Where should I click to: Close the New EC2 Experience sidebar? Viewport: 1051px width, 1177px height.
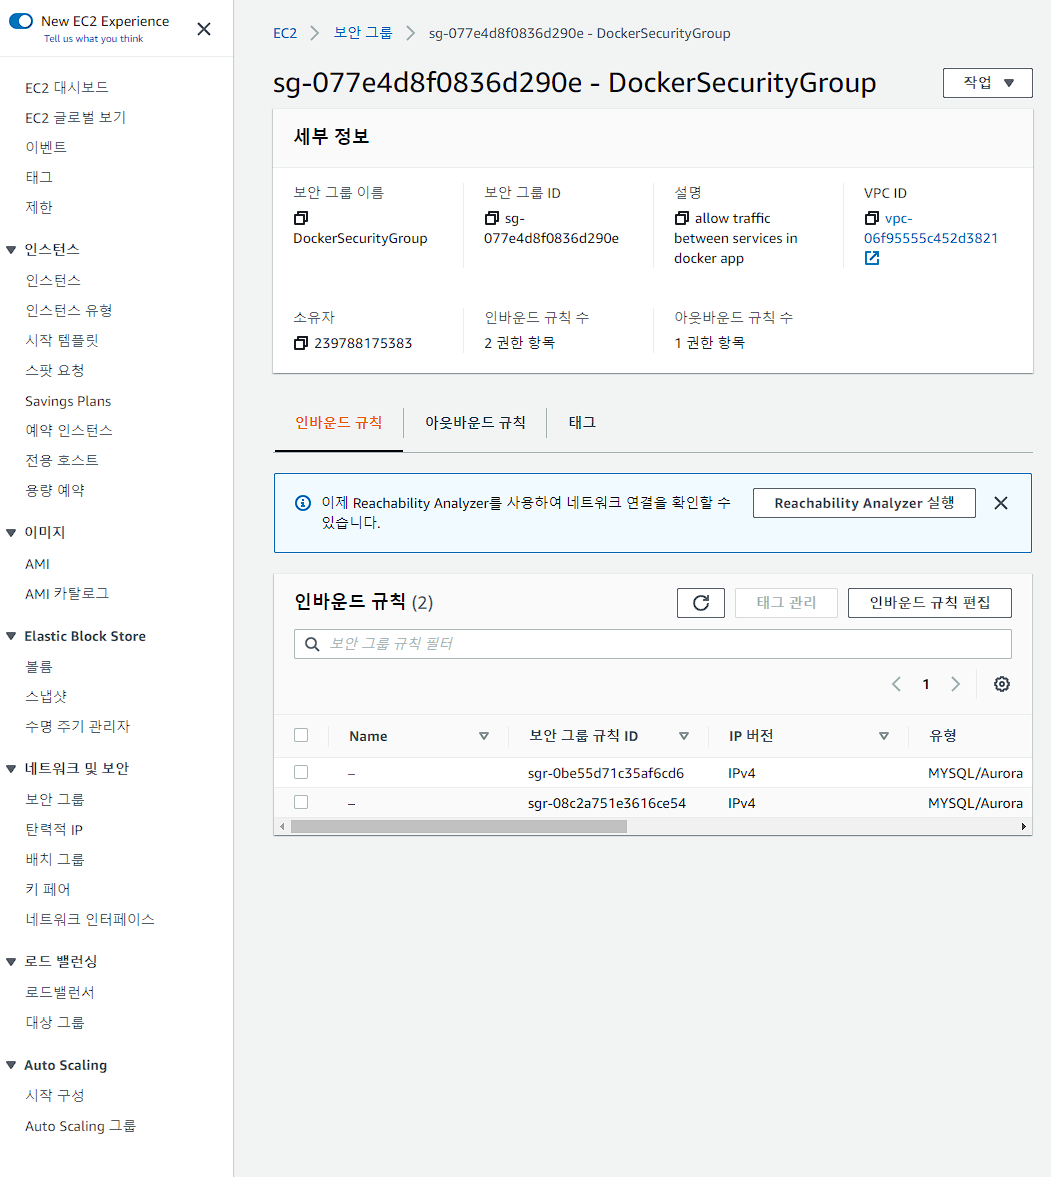coord(203,29)
